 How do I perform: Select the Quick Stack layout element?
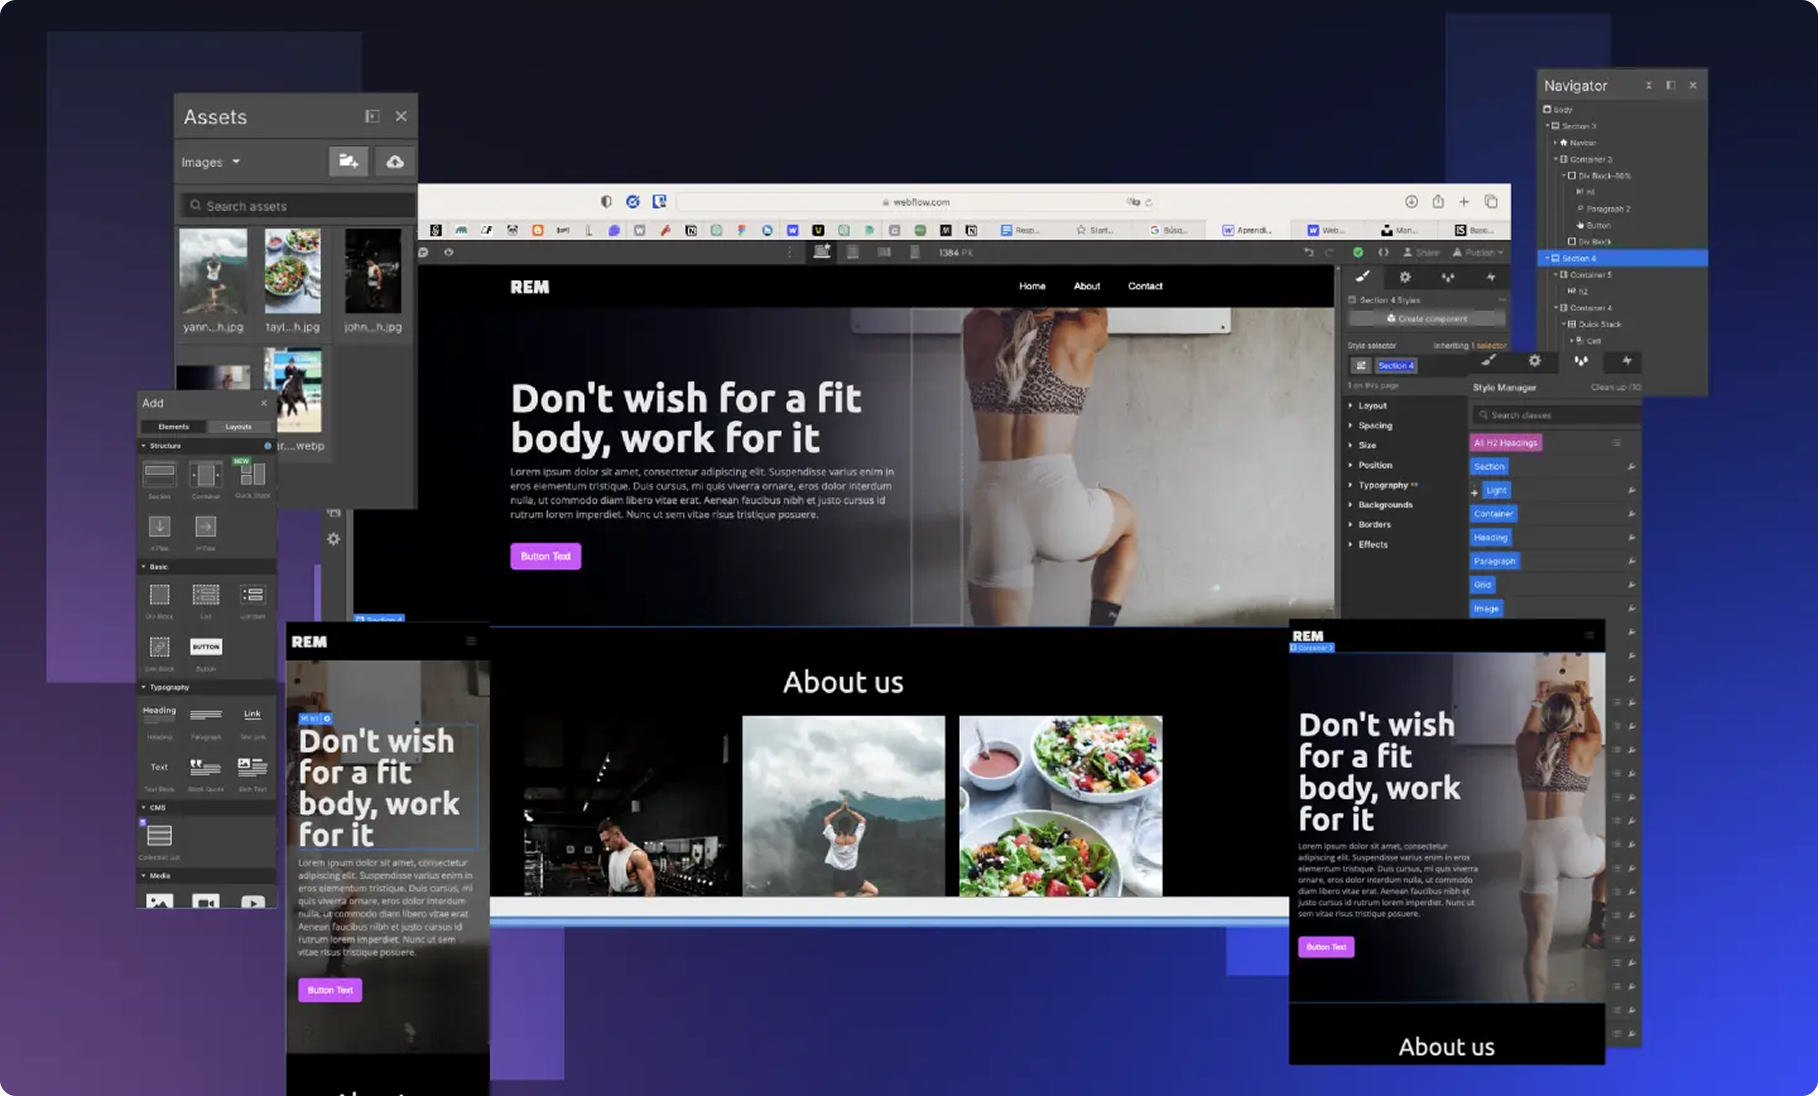[252, 475]
